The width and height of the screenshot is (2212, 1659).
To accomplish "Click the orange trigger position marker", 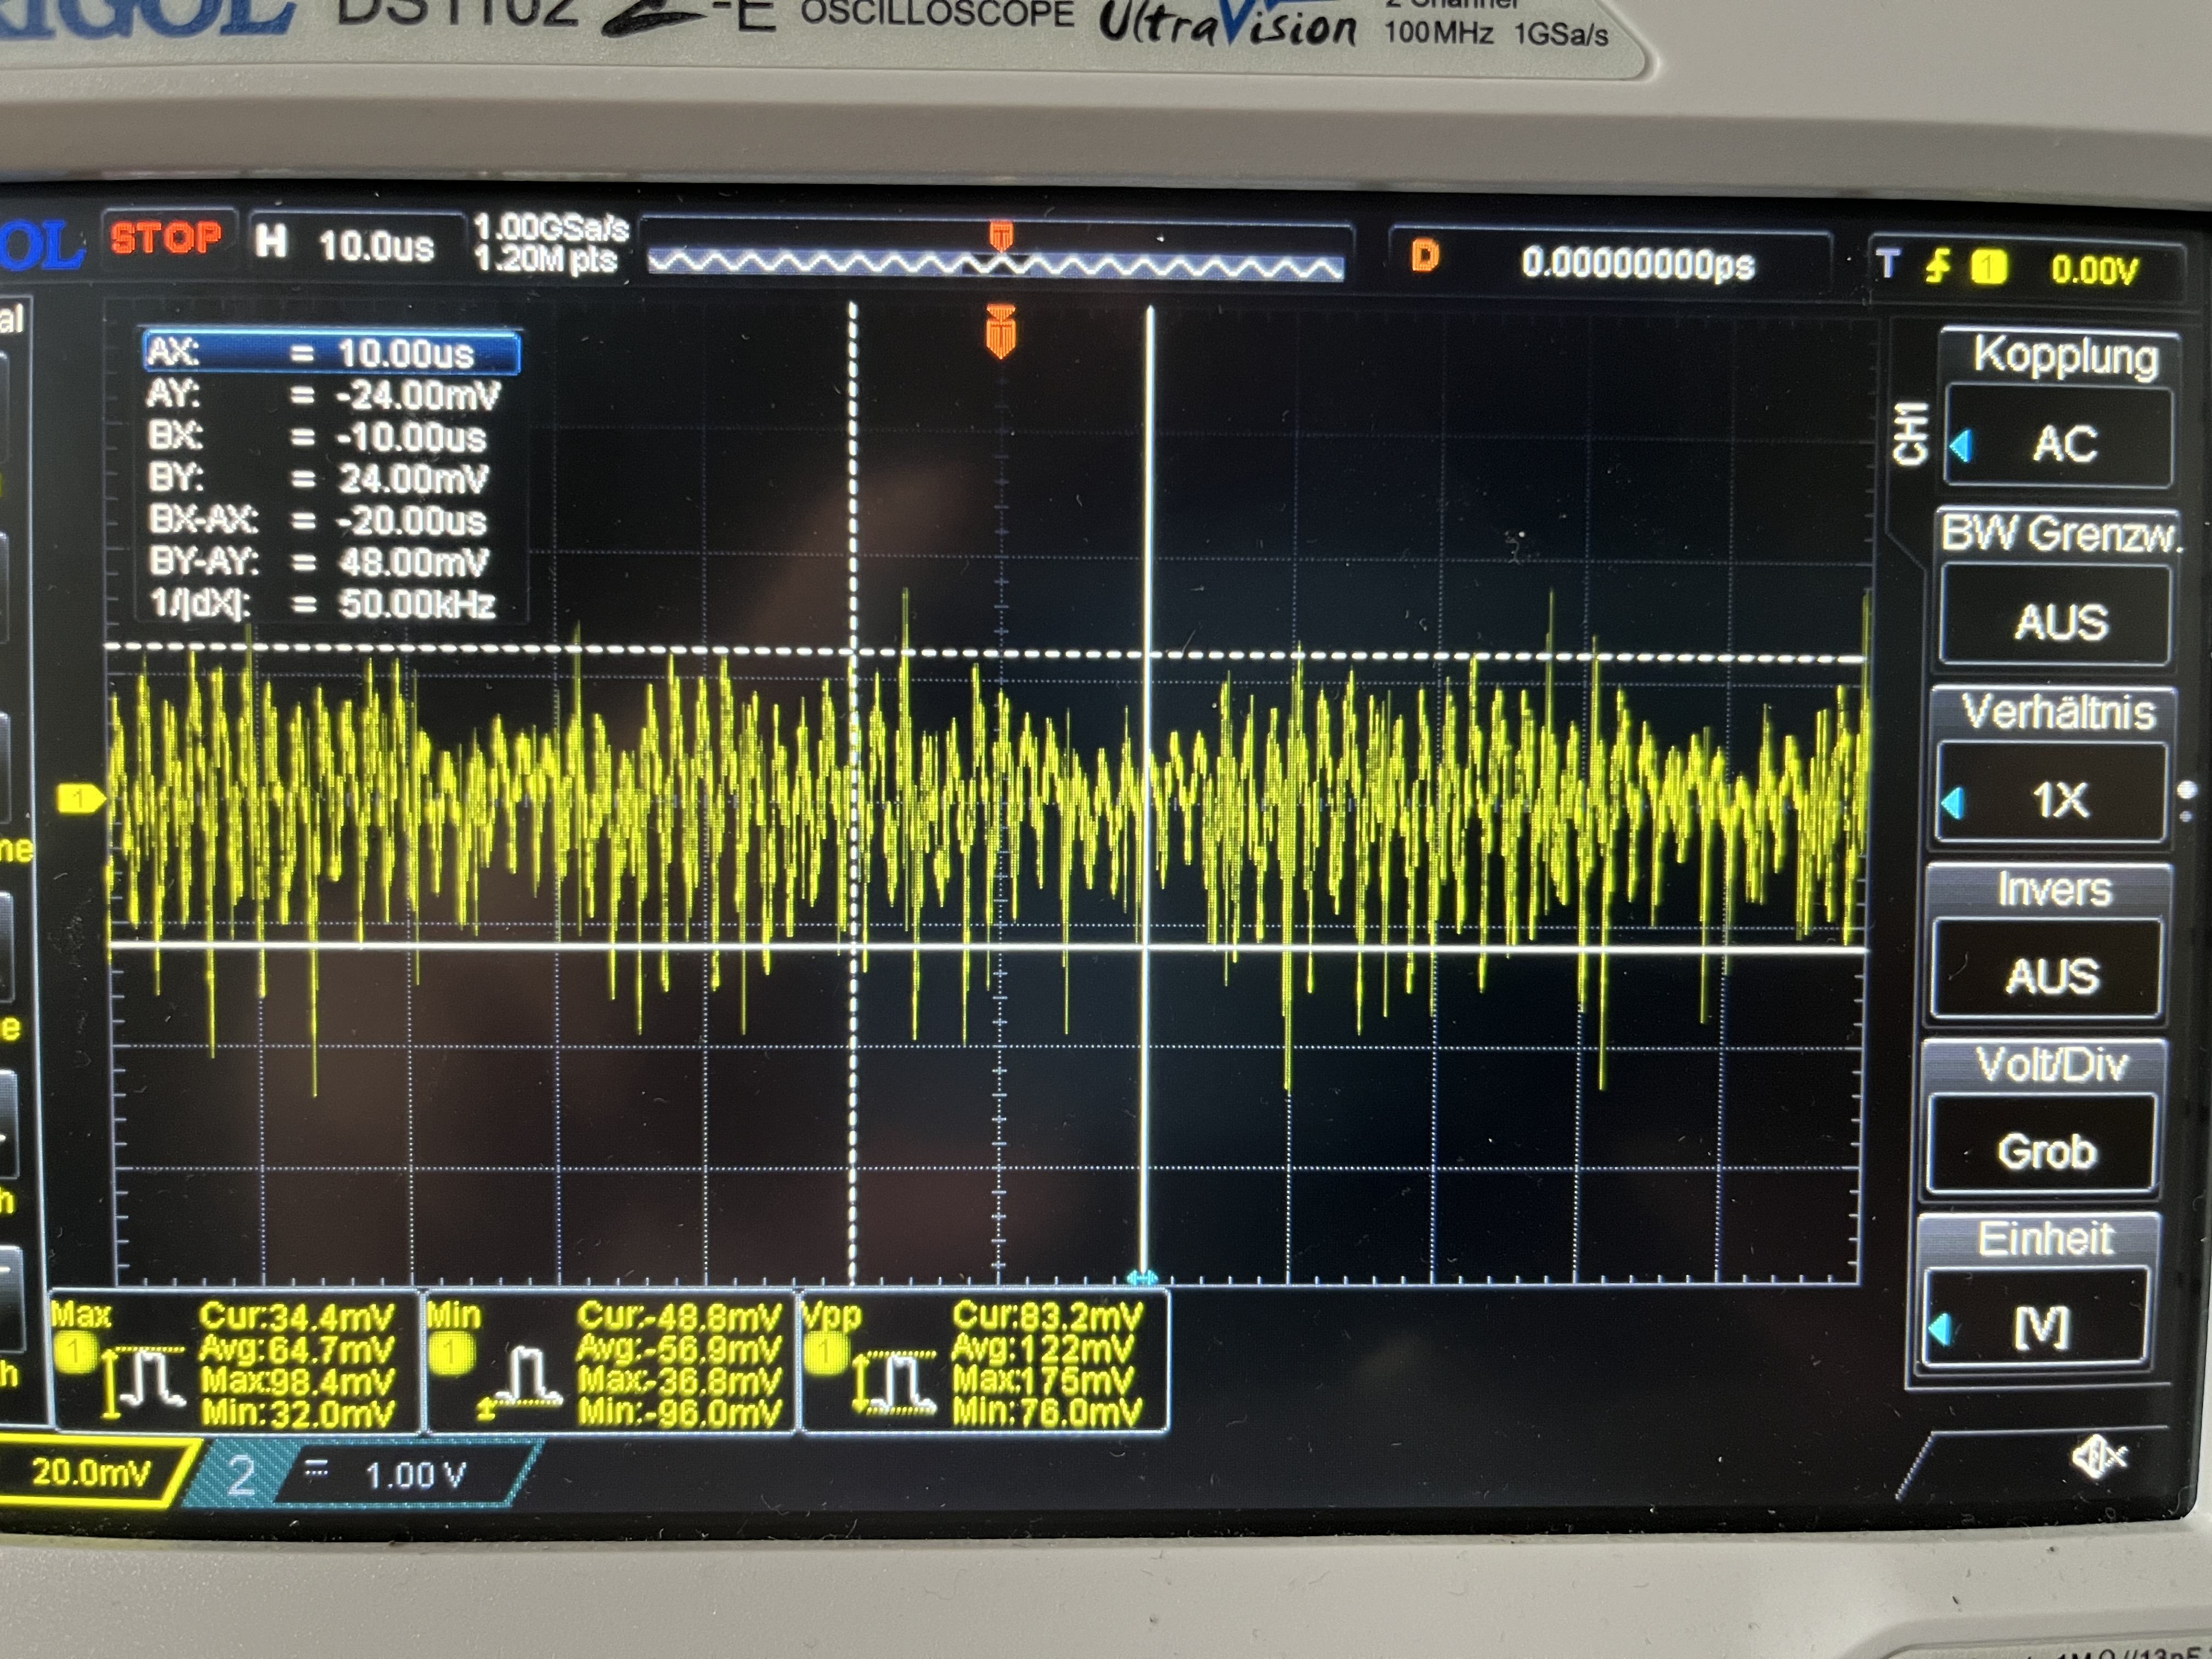I will click(1001, 333).
